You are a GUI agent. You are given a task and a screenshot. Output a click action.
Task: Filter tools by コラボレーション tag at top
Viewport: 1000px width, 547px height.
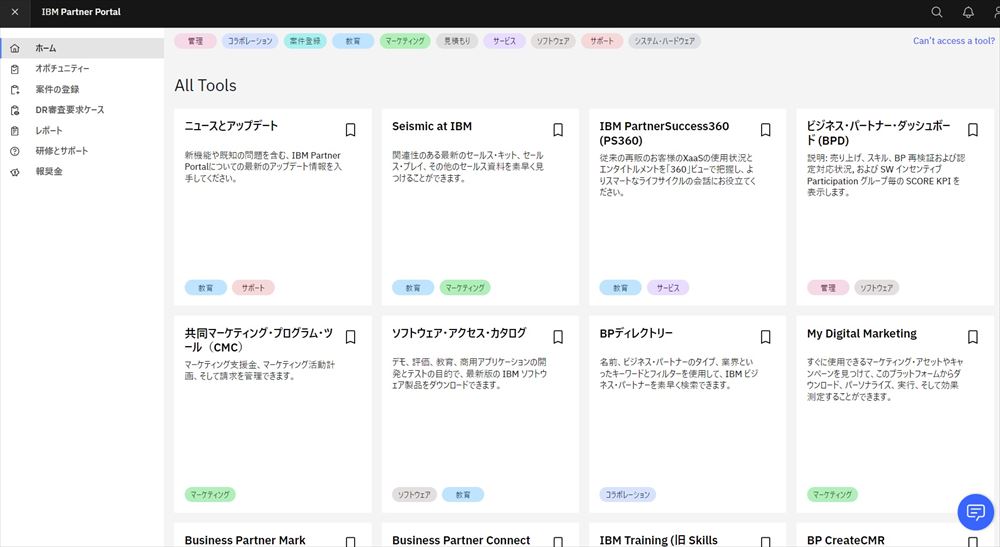[250, 41]
